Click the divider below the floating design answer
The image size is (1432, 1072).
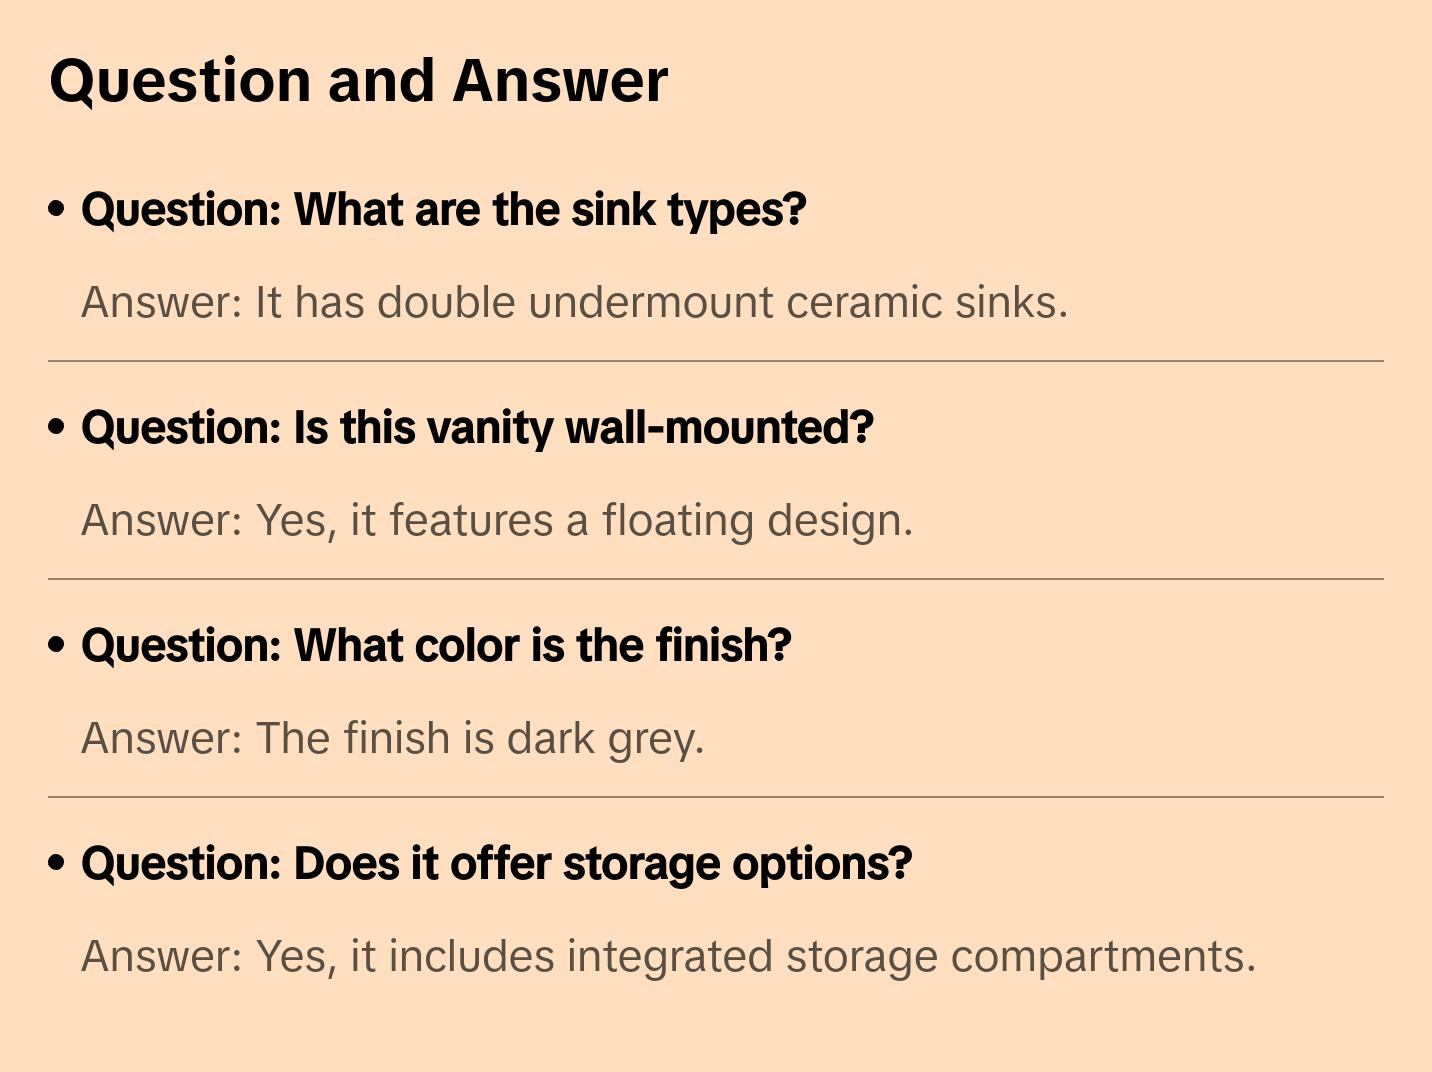click(x=716, y=579)
